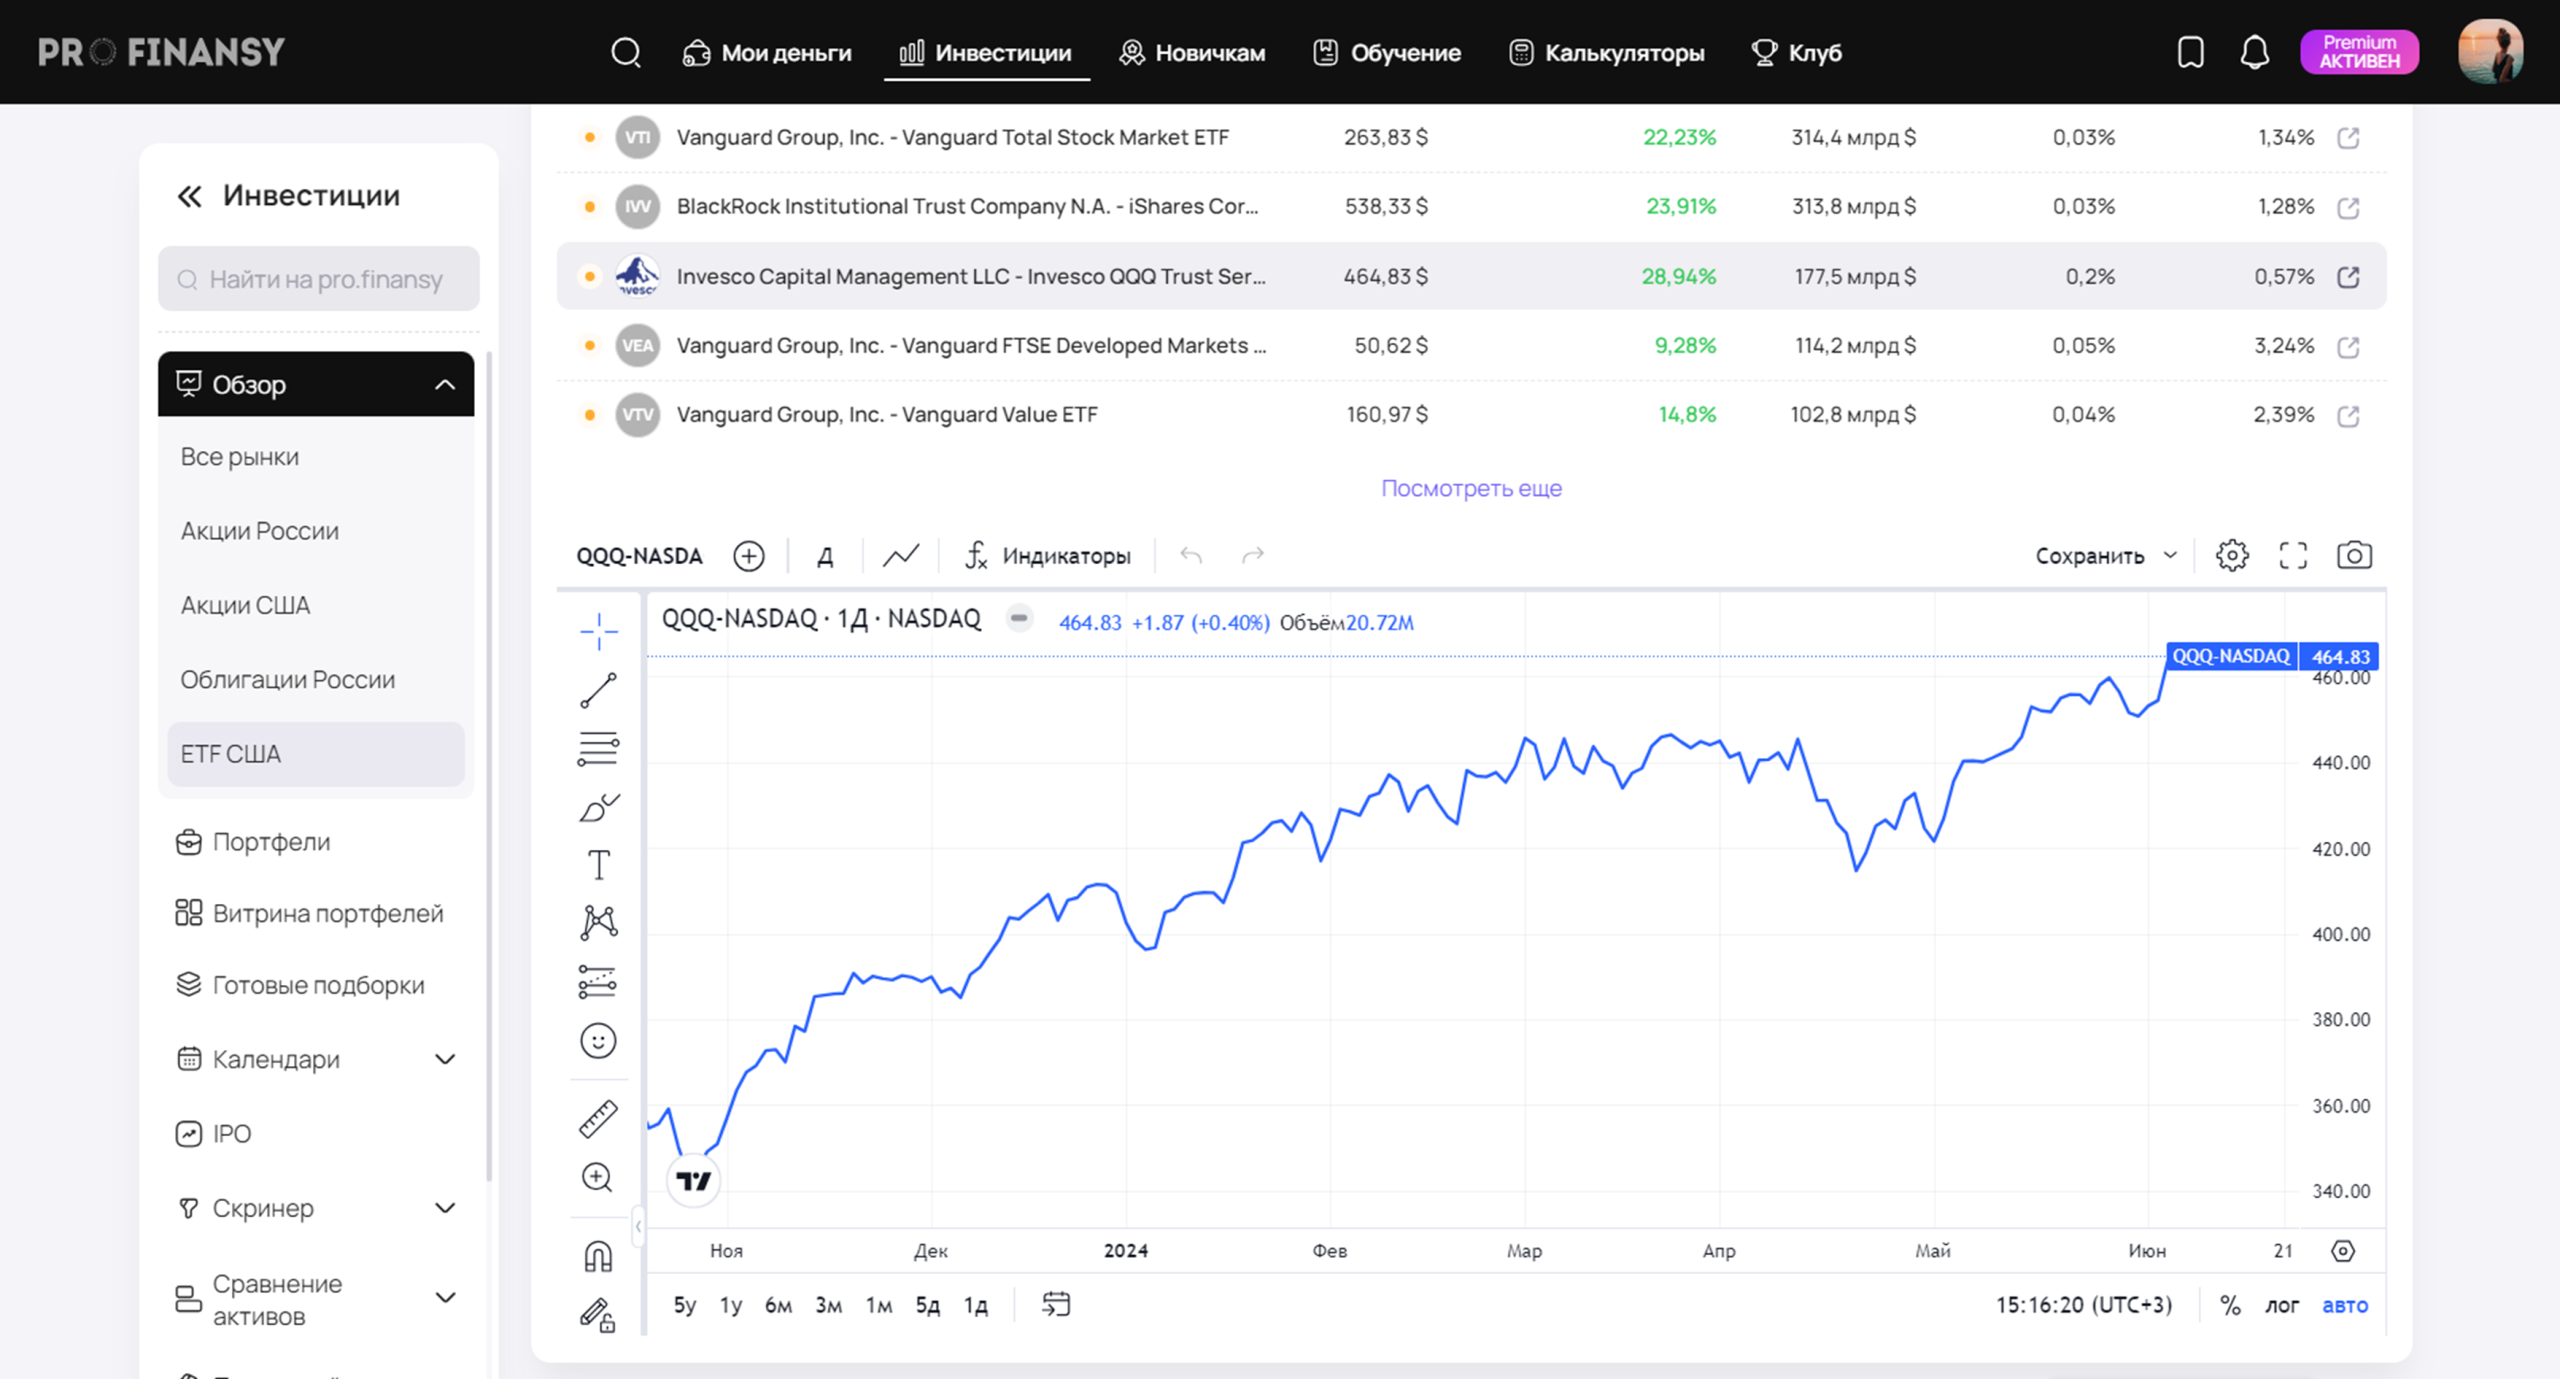Open the emoji icons tool
This screenshot has width=2560, height=1379.
[x=598, y=1041]
